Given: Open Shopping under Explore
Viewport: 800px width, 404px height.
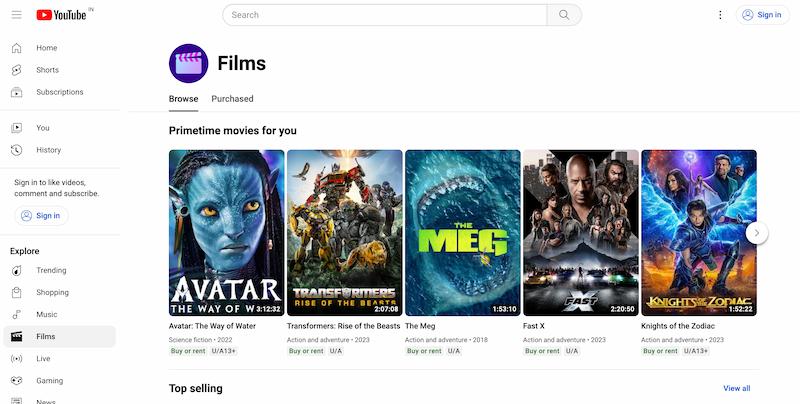Looking at the screenshot, I should [52, 292].
